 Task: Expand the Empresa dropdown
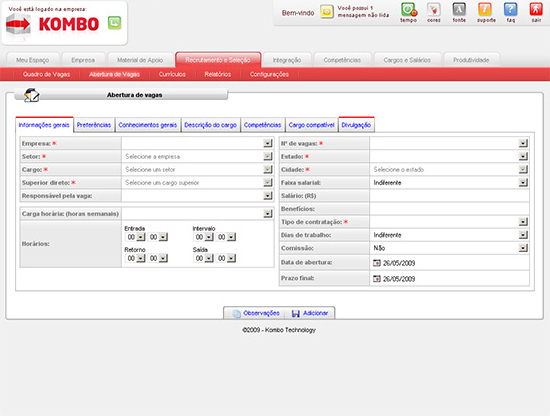coord(268,143)
